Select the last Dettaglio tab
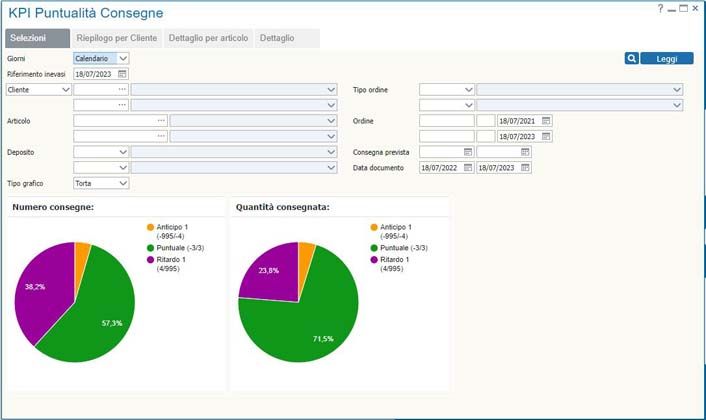The width and height of the screenshot is (706, 420). [x=277, y=38]
